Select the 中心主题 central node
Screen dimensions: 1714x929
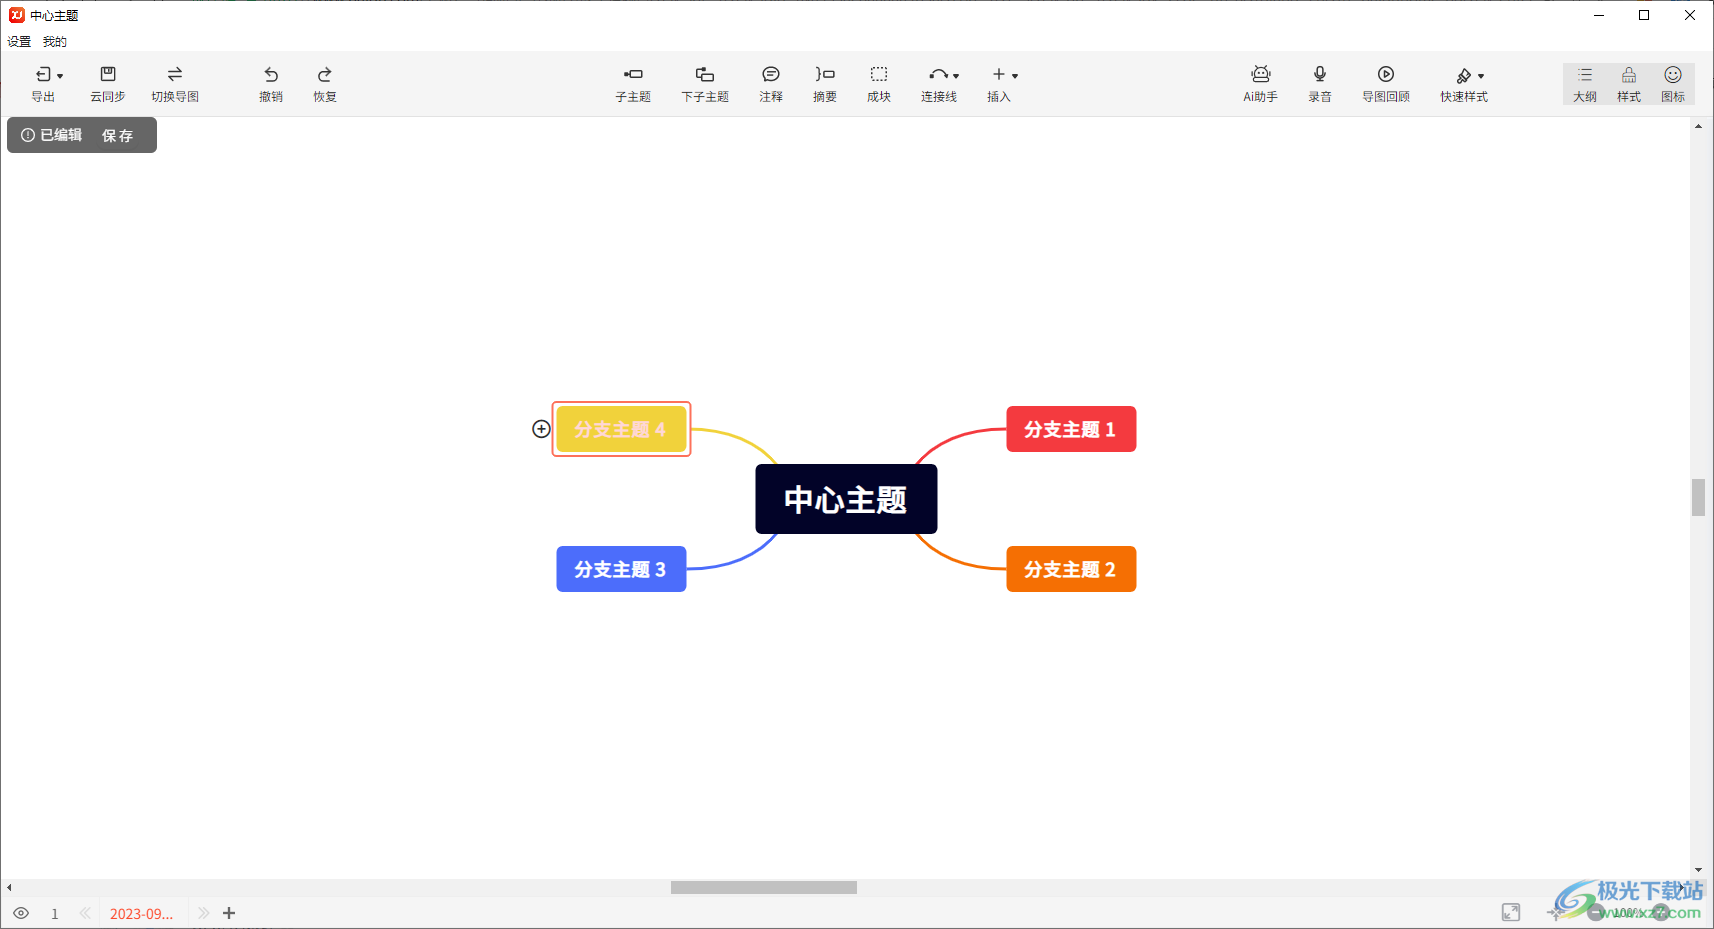click(846, 499)
